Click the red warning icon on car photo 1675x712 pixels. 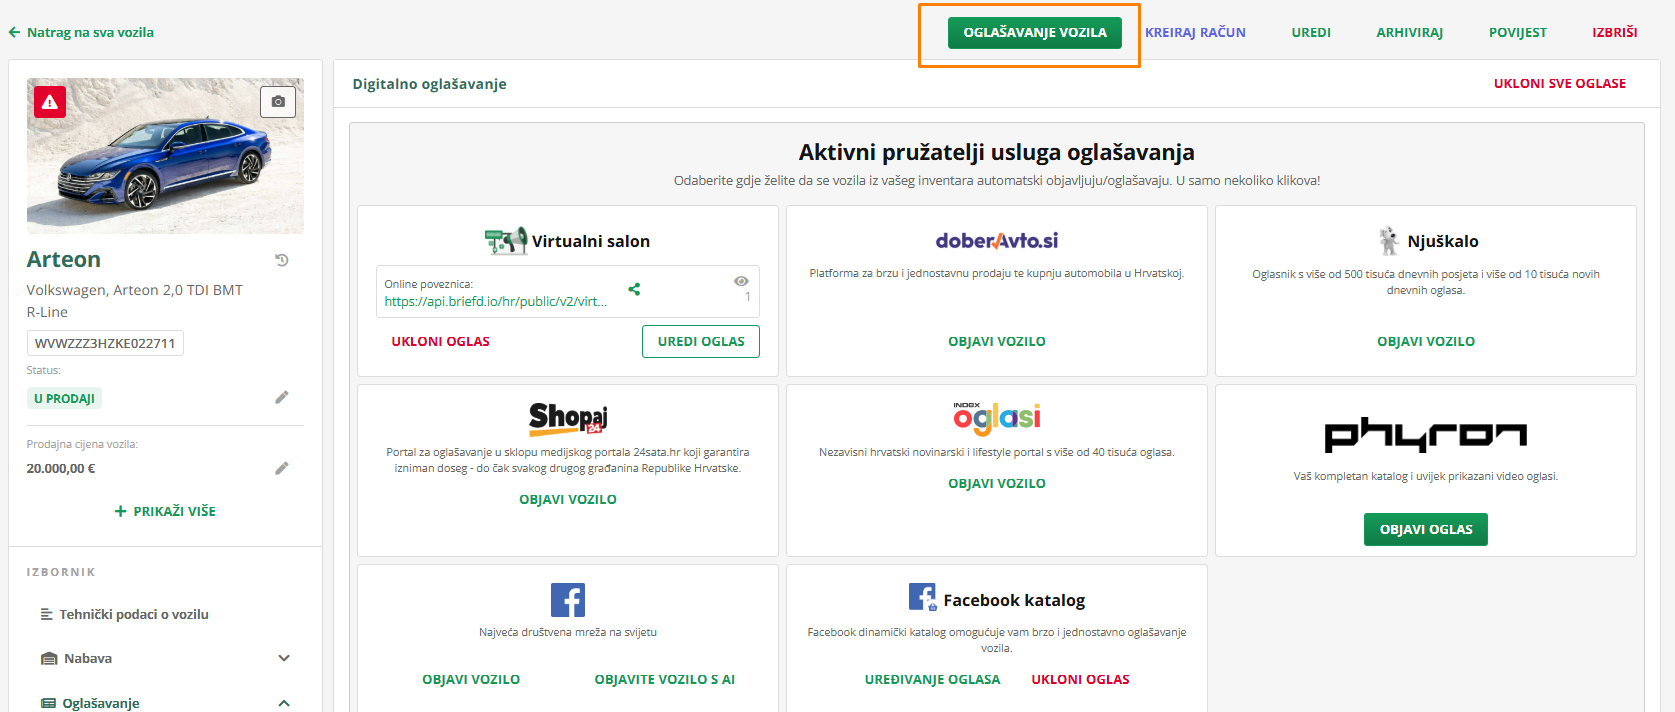50,102
